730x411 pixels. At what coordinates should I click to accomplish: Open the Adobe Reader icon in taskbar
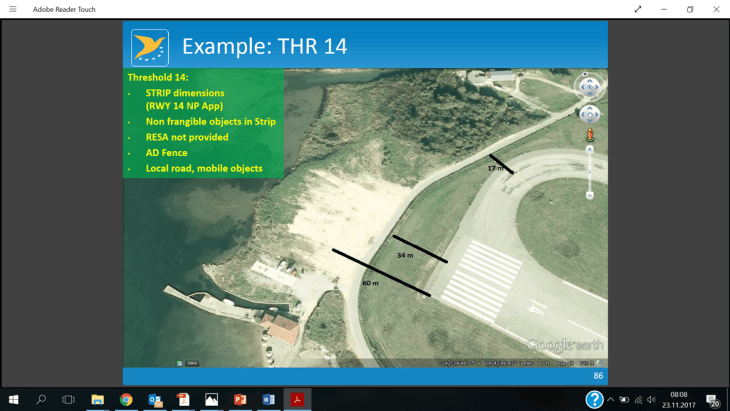[297, 400]
